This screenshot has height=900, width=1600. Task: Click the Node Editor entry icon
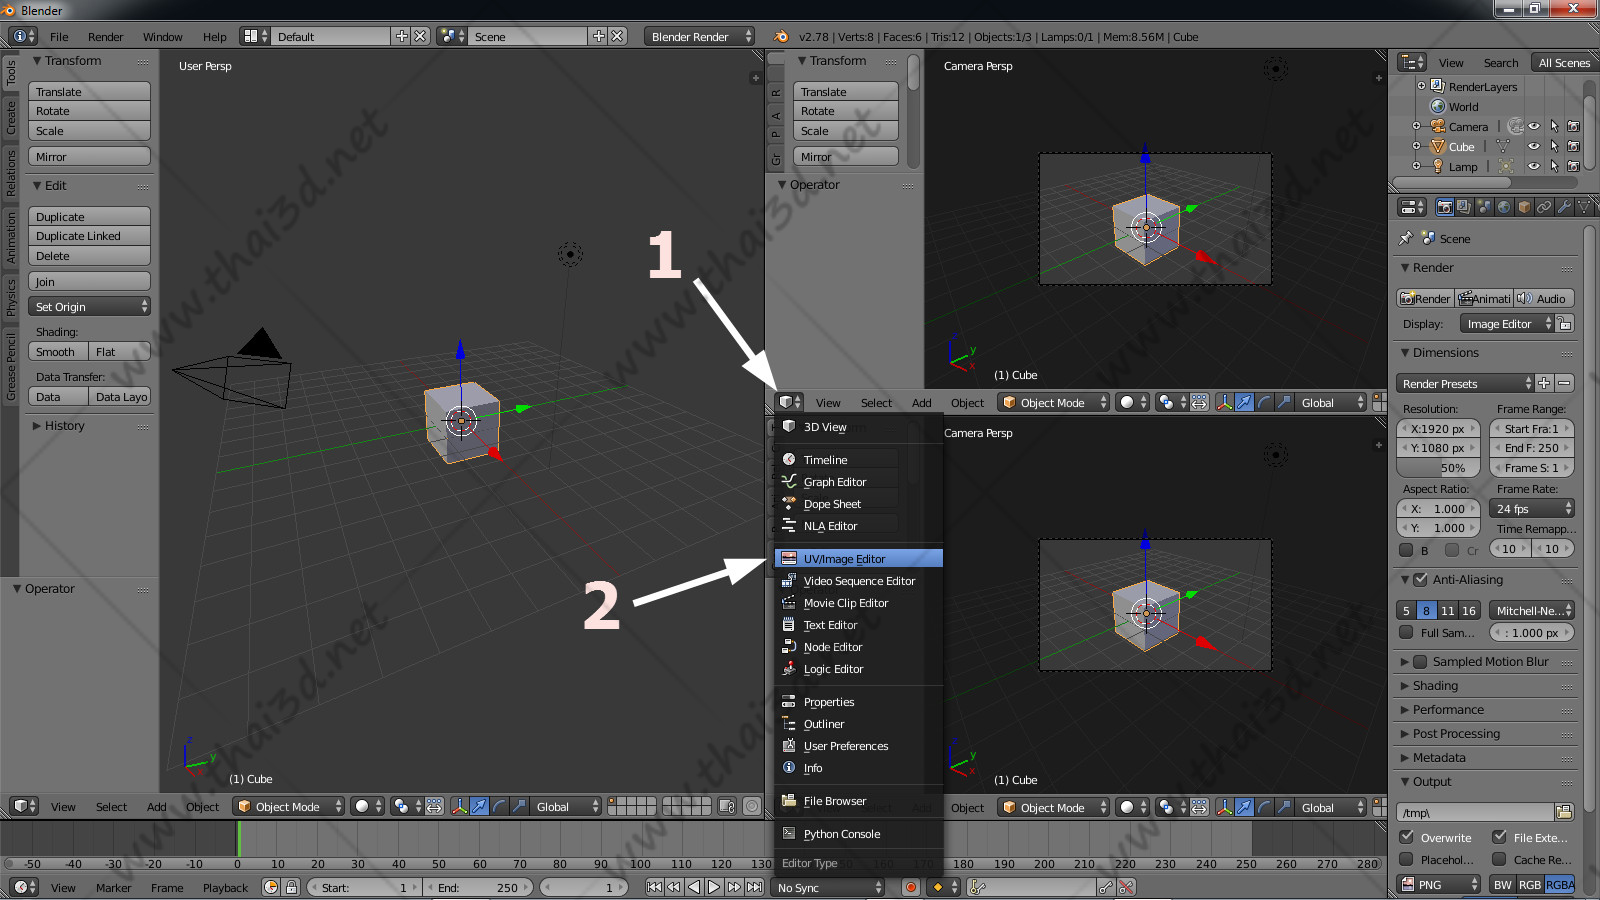(789, 647)
